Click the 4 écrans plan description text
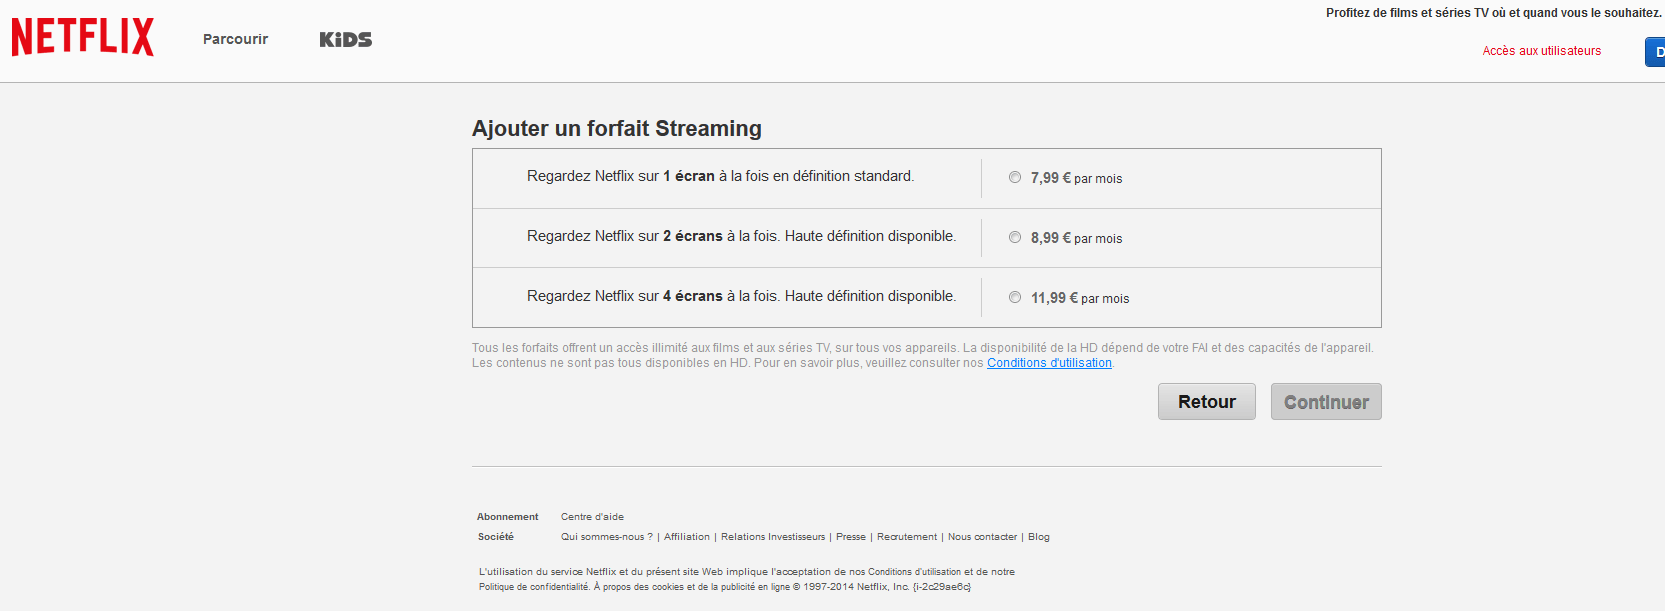The width and height of the screenshot is (1665, 611). [741, 296]
